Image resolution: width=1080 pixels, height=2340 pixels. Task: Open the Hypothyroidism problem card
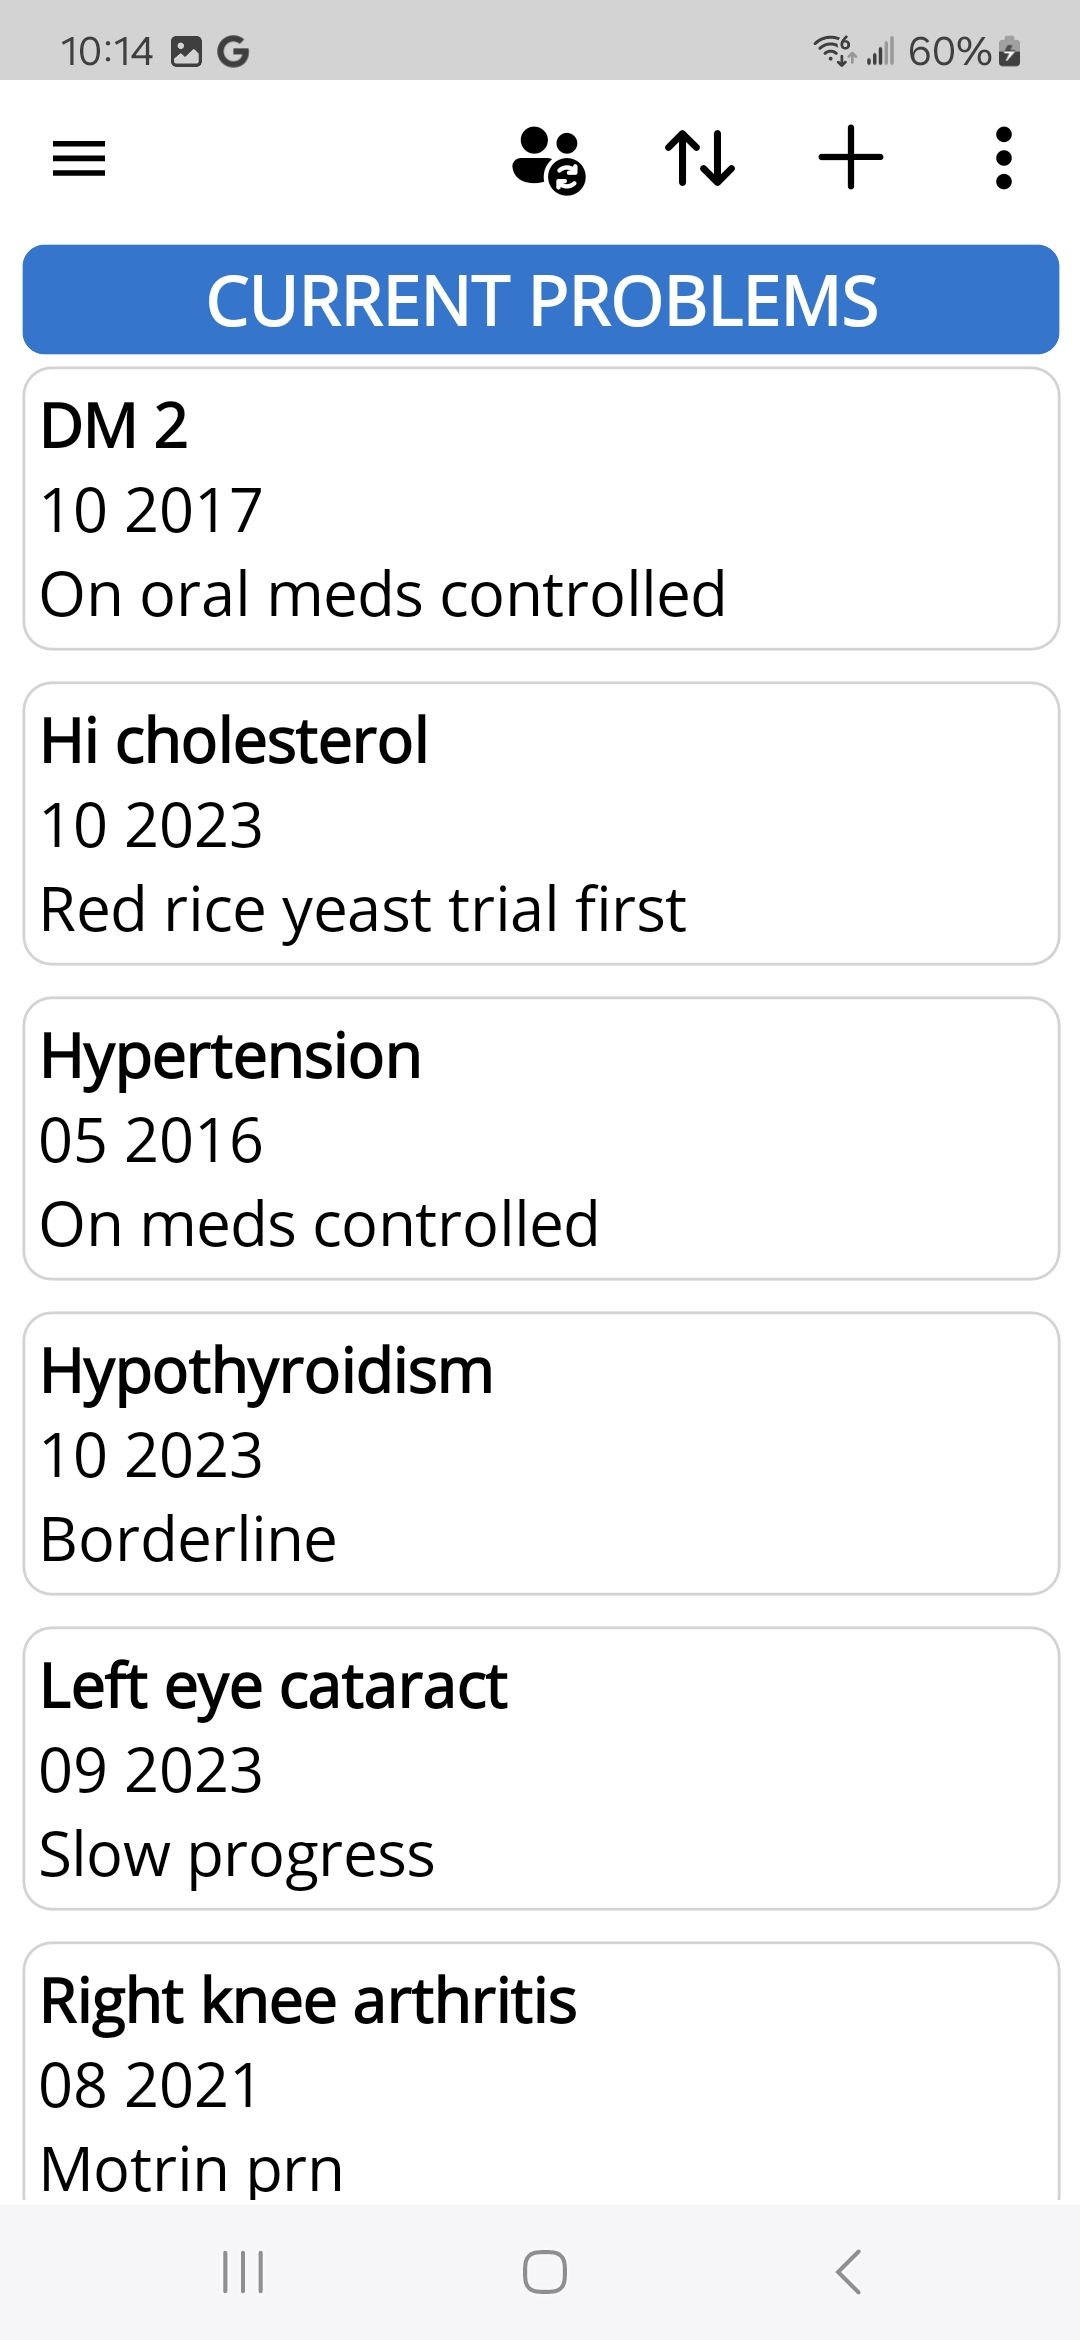[x=540, y=1454]
